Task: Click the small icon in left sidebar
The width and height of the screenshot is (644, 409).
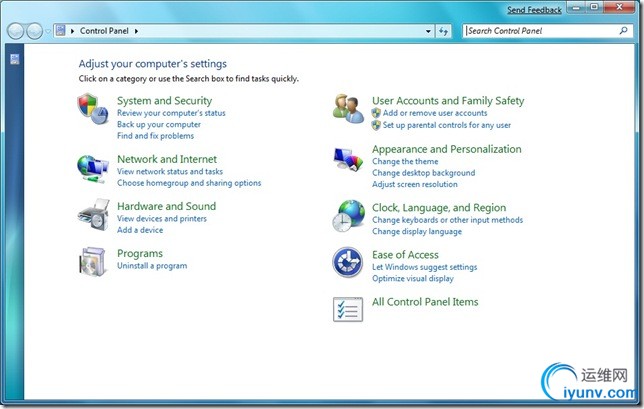Action: tap(15, 59)
